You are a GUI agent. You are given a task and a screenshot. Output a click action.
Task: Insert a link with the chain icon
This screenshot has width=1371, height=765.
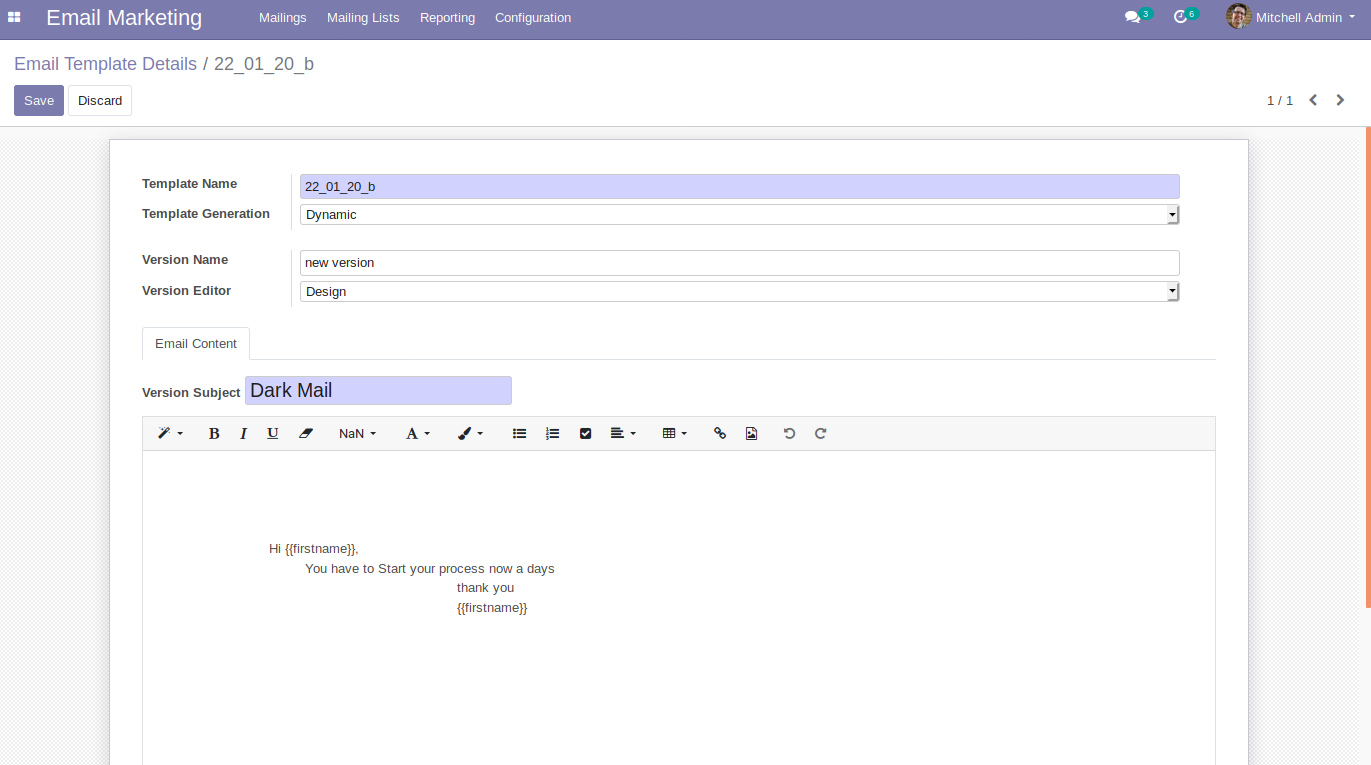click(x=720, y=433)
